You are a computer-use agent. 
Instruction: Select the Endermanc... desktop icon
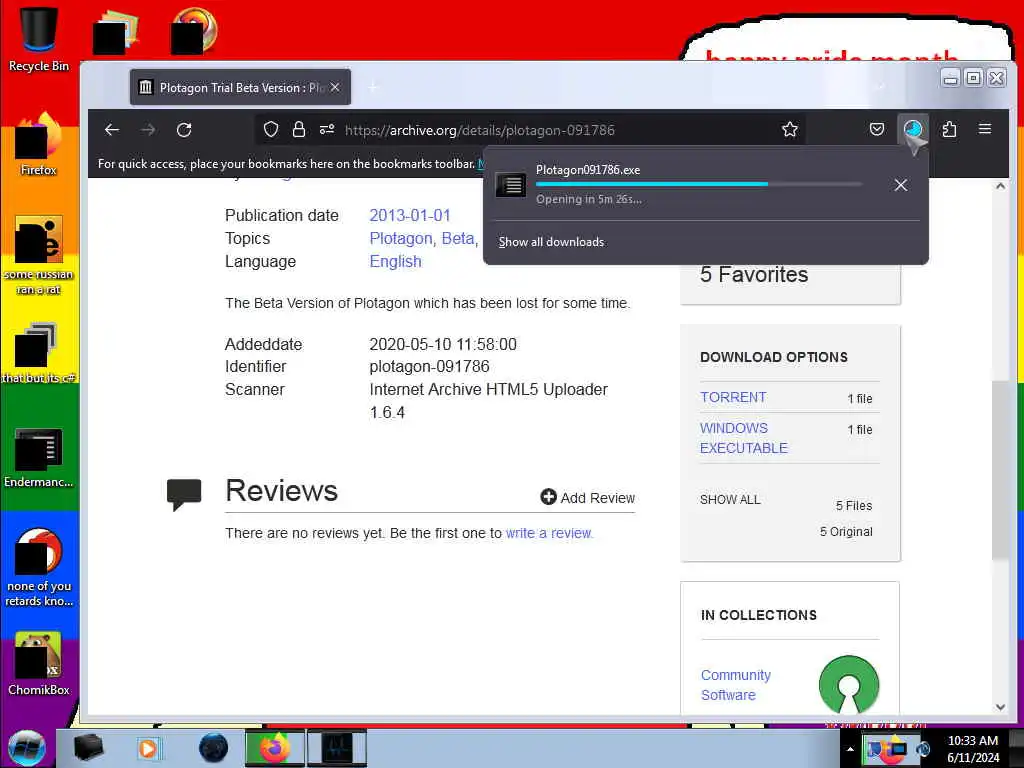point(39,458)
